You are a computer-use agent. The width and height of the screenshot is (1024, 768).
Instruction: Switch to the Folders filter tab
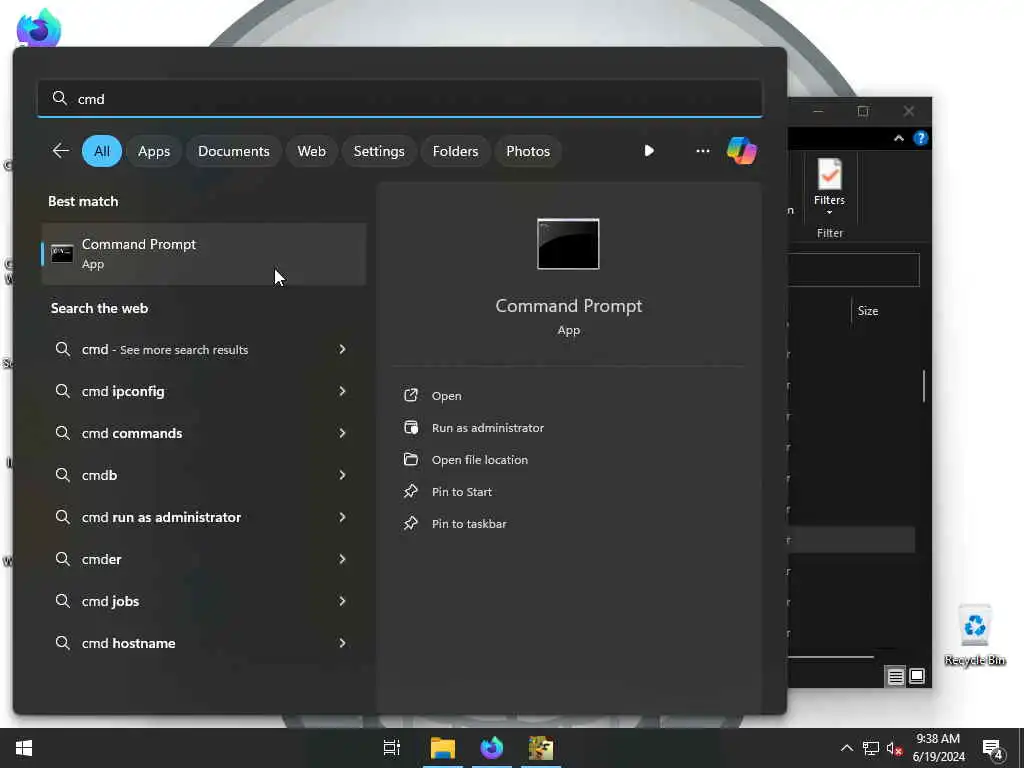click(x=455, y=151)
